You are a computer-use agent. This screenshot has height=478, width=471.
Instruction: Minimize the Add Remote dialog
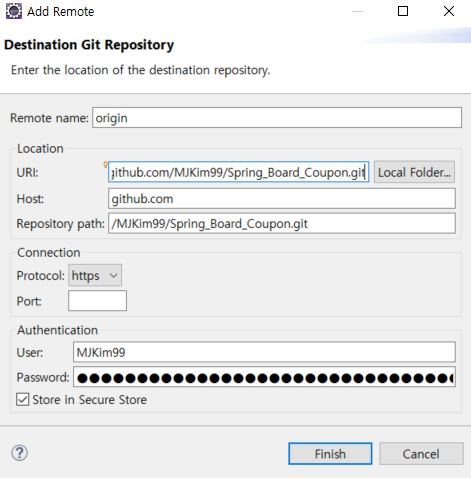click(x=358, y=11)
